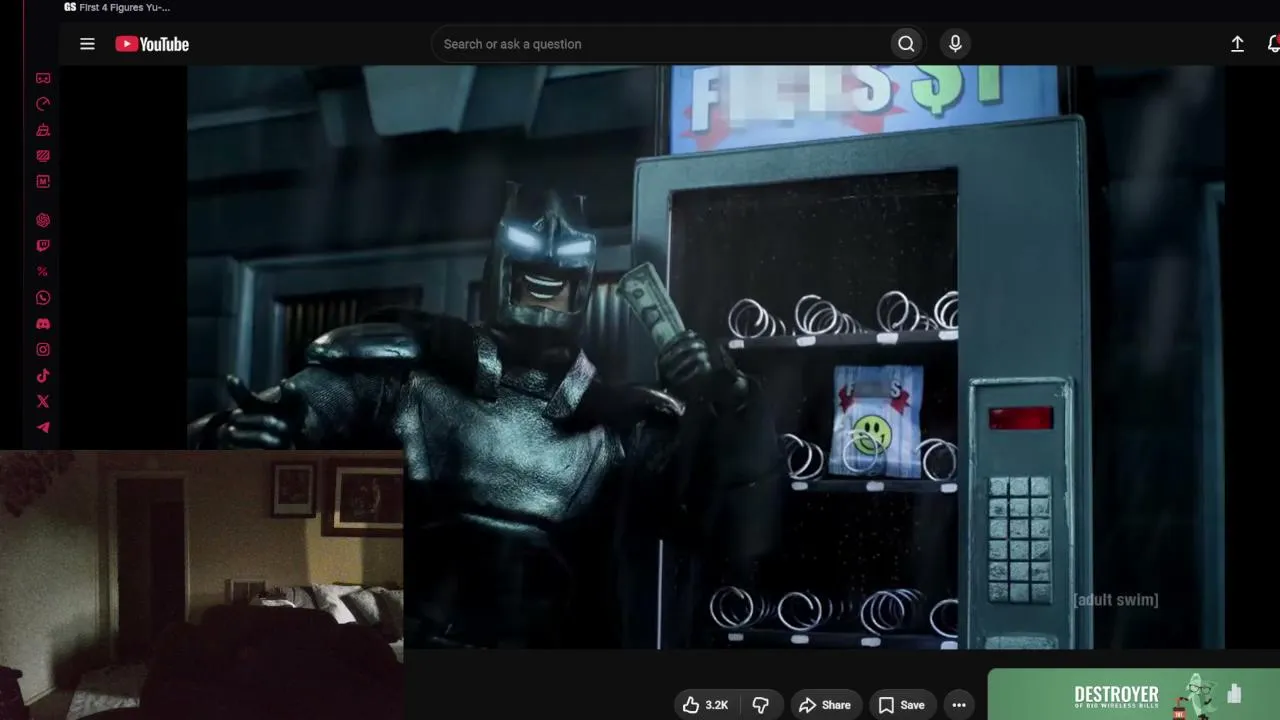
Task: Open the GX Control speedometer icon
Action: pos(43,104)
